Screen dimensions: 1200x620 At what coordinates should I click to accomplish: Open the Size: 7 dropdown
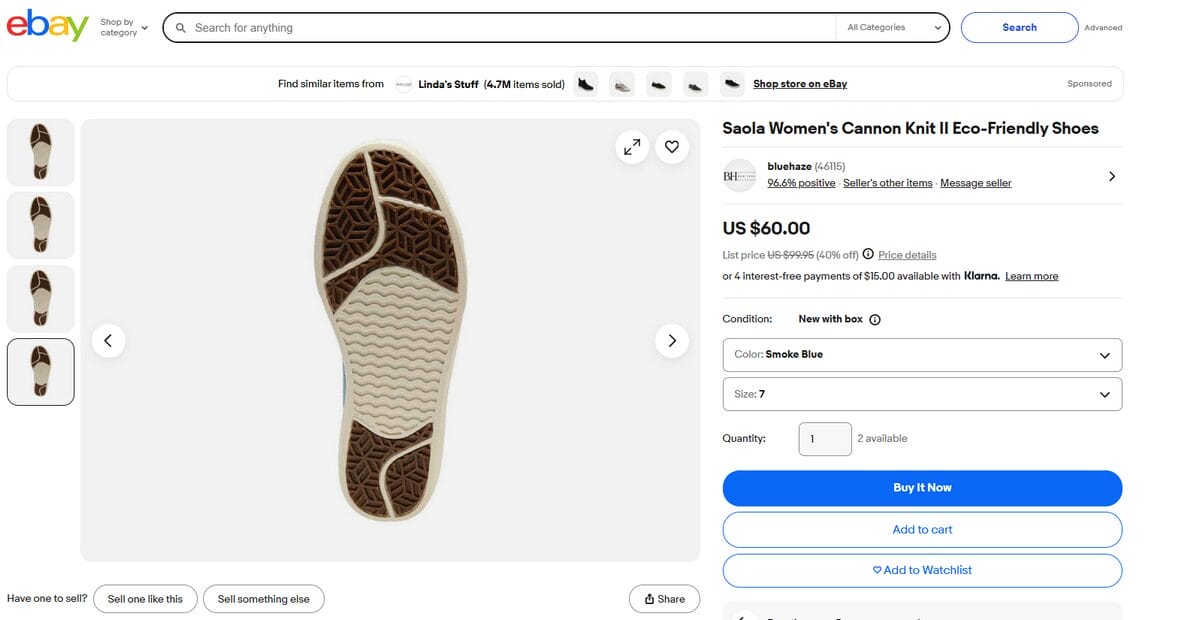pos(921,394)
